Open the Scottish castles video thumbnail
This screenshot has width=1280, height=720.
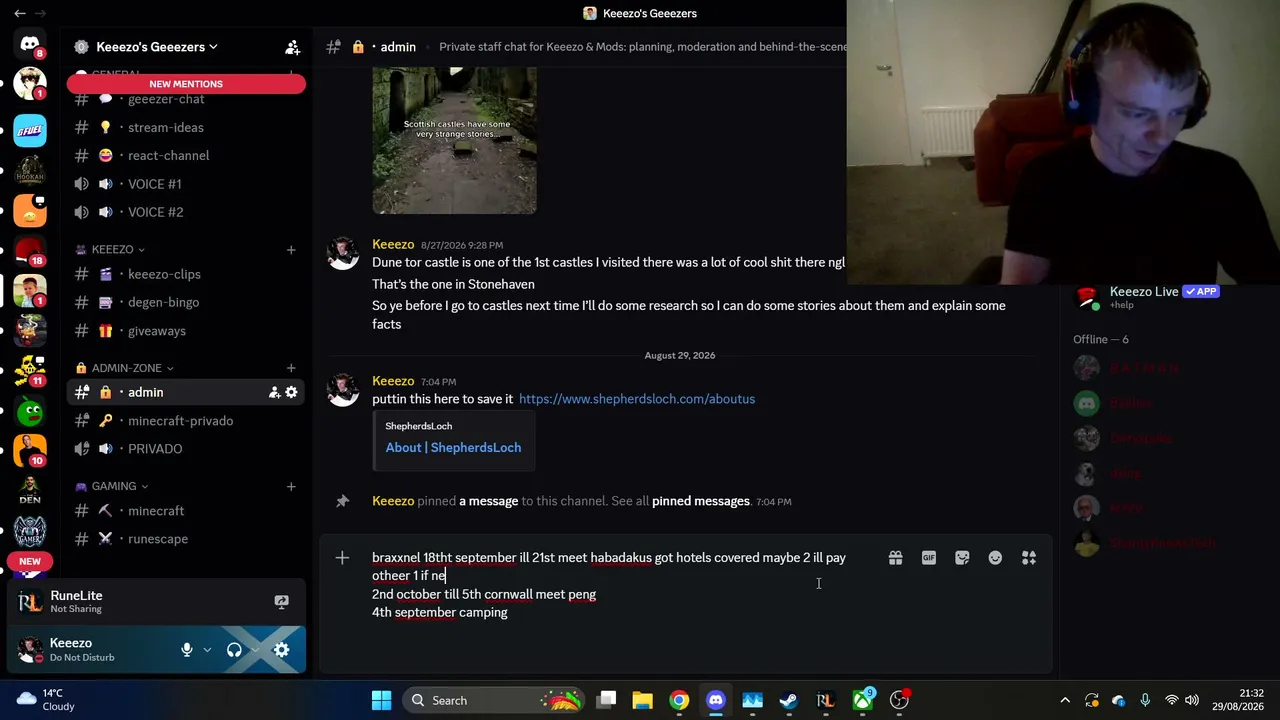[455, 140]
